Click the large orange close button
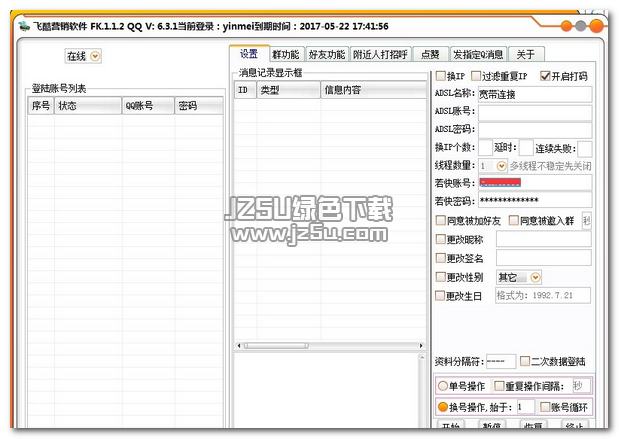The image size is (619, 439). click(x=596, y=26)
